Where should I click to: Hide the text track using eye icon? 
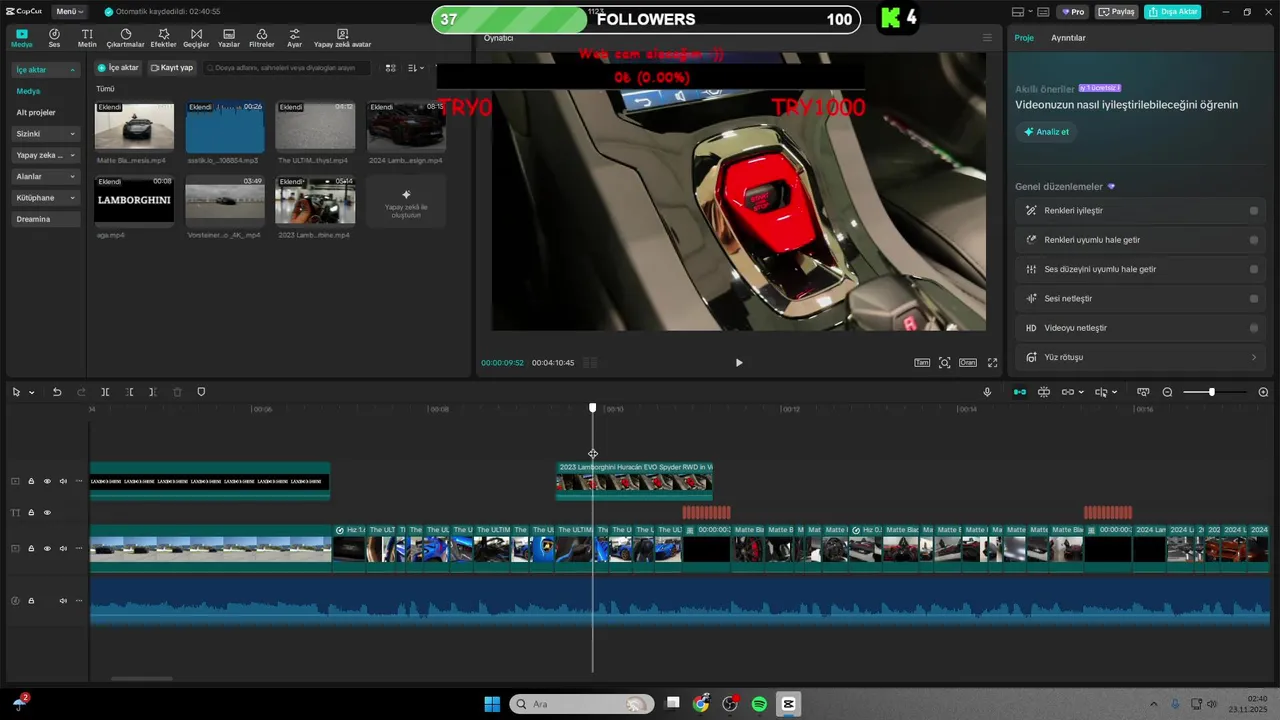[x=47, y=513]
